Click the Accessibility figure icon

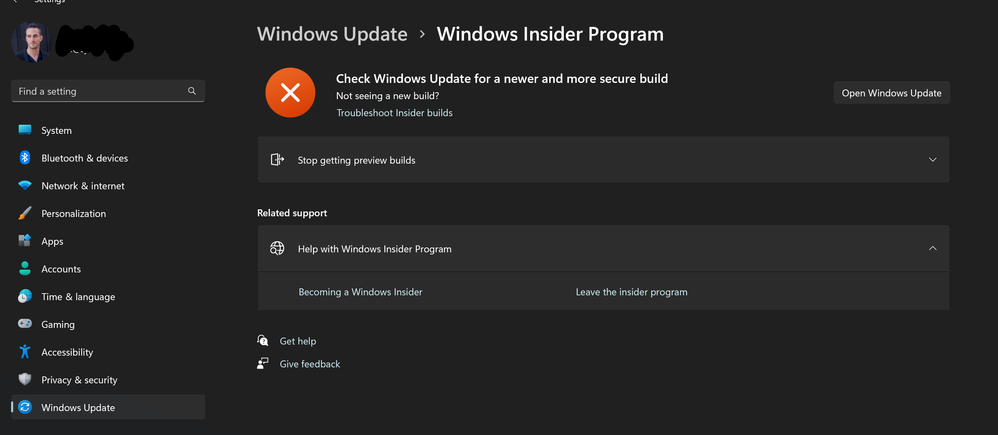tap(25, 352)
